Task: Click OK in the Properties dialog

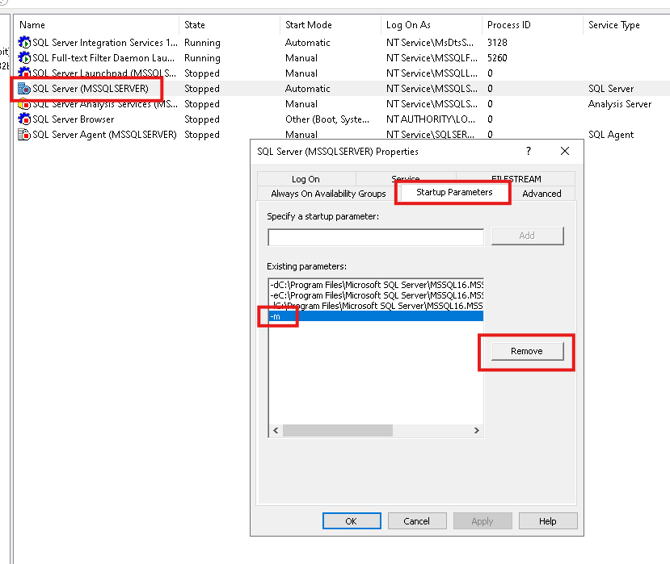Action: click(351, 521)
